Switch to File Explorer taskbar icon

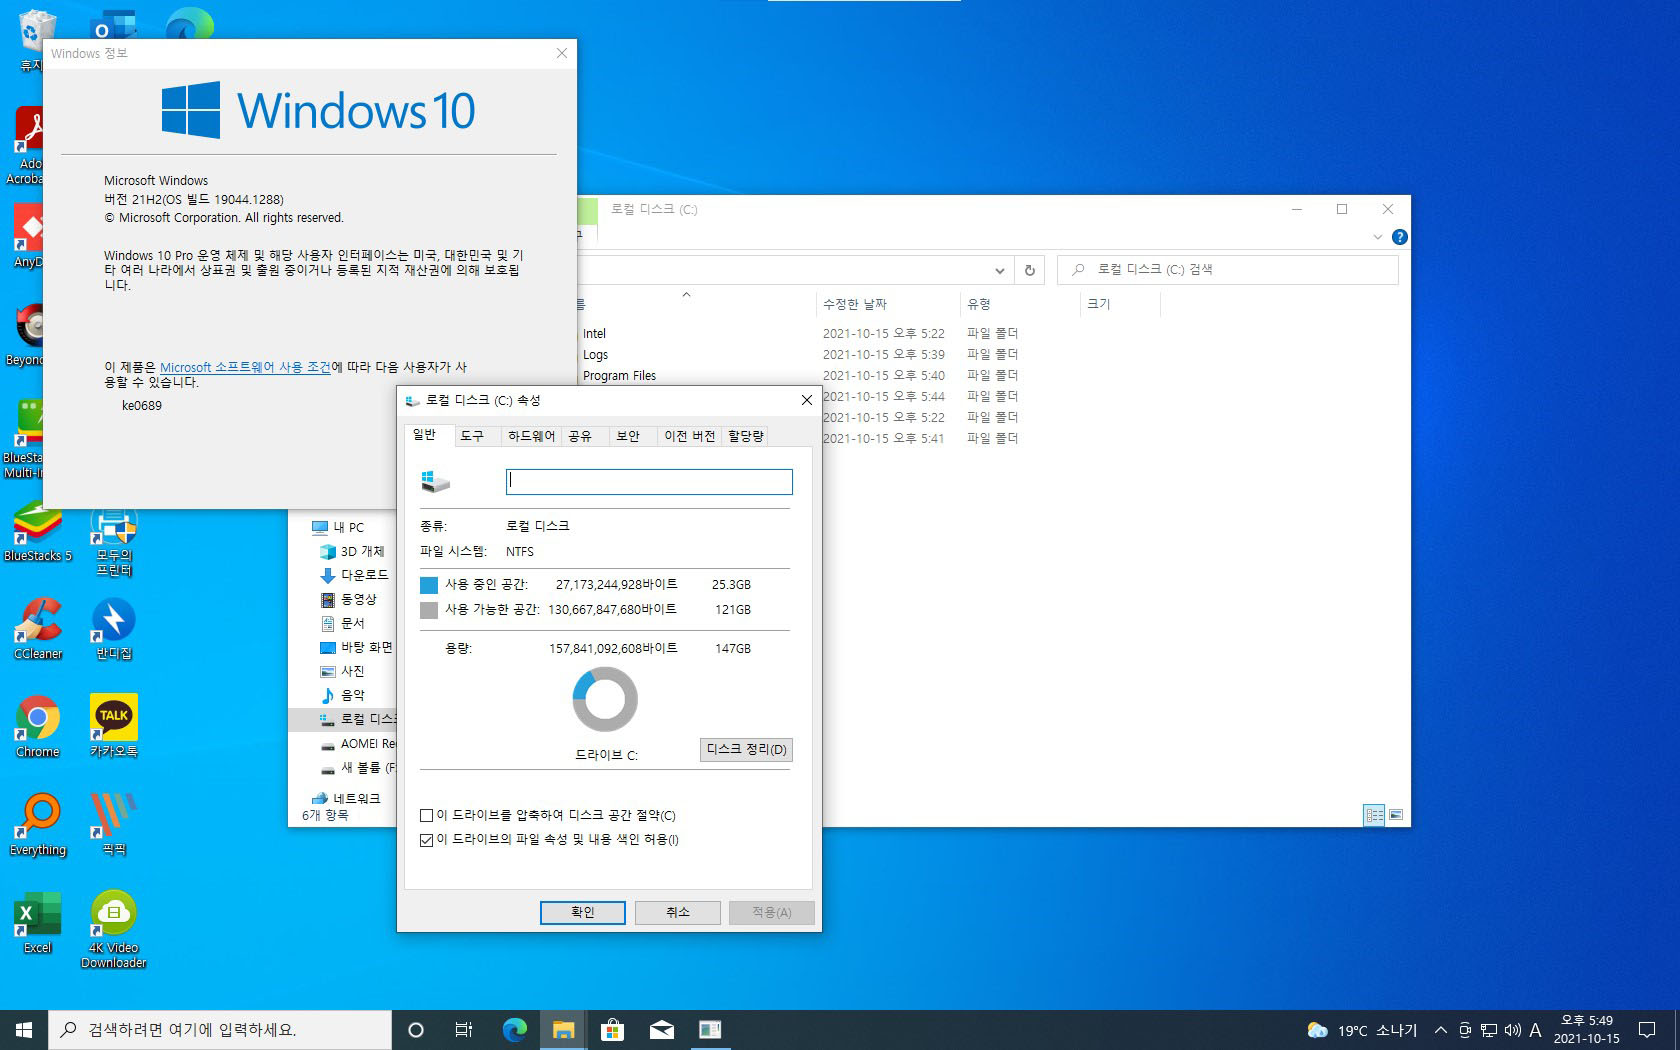coord(563,1030)
